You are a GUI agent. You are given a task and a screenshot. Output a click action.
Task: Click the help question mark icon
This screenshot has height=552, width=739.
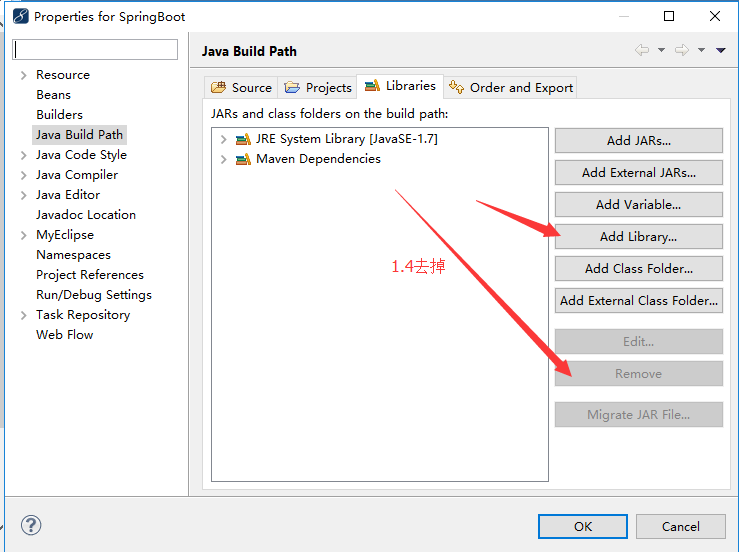[x=31, y=525]
